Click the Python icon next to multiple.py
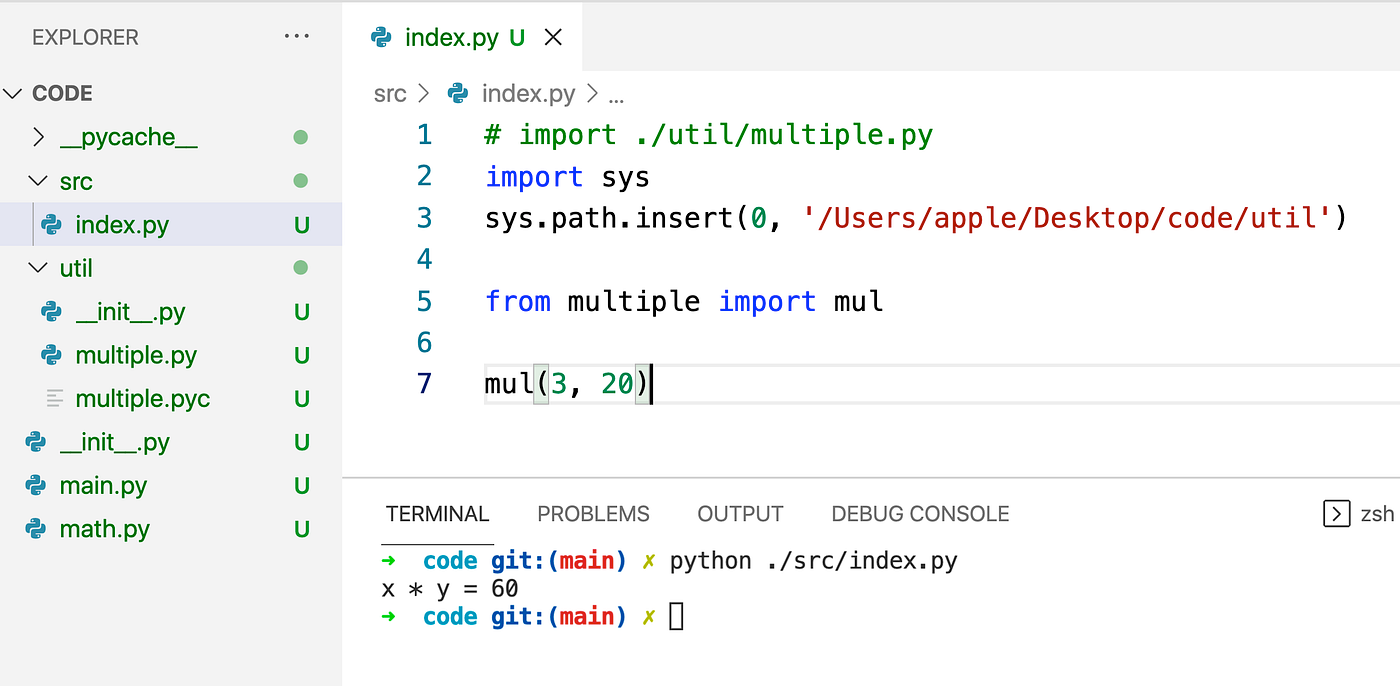 tap(52, 355)
